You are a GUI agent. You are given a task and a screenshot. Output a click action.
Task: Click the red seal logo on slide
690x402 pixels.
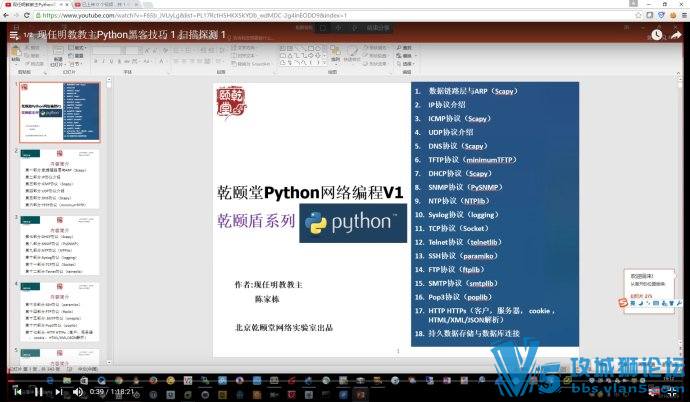click(x=231, y=103)
